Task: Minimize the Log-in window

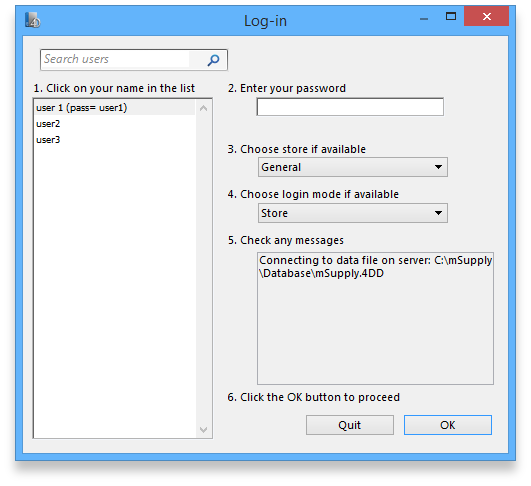Action: click(x=424, y=19)
